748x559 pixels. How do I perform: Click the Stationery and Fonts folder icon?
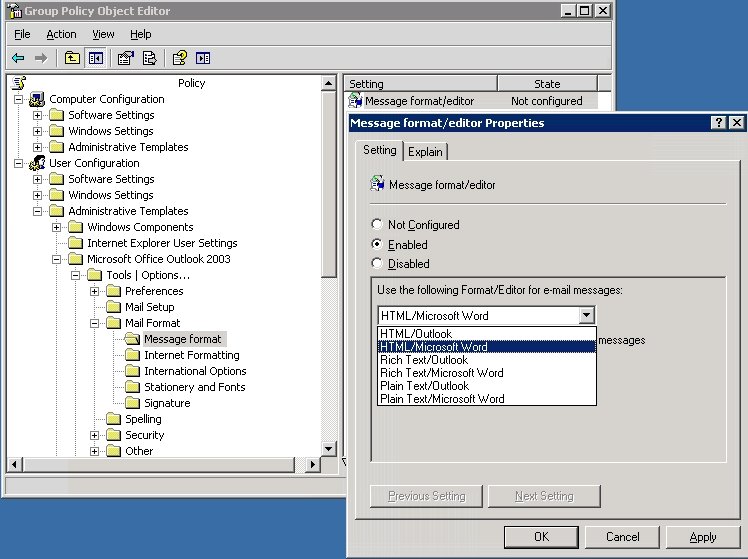coord(132,387)
